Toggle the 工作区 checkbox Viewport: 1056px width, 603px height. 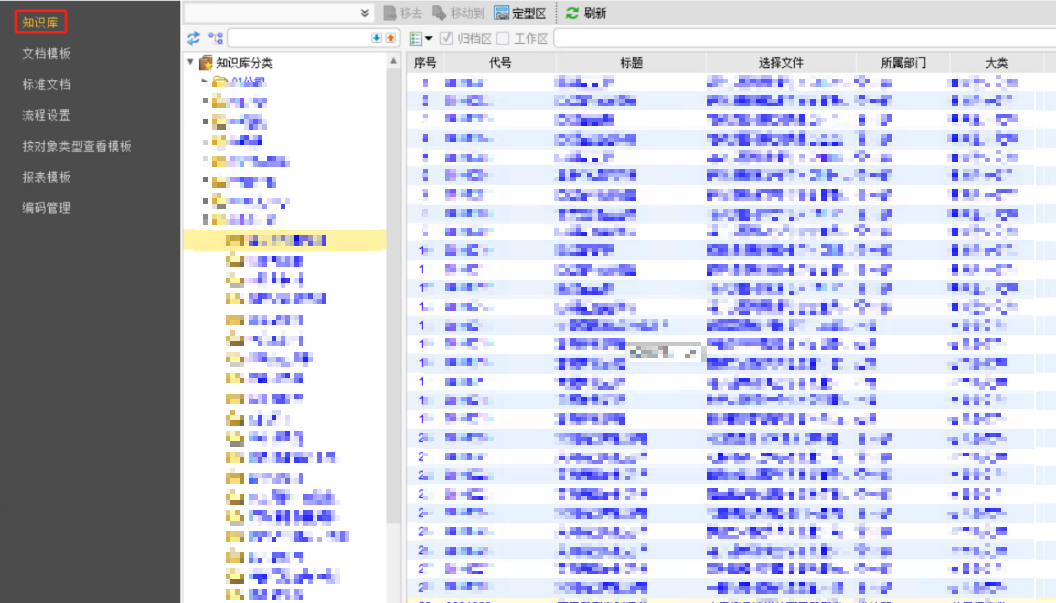coord(503,38)
